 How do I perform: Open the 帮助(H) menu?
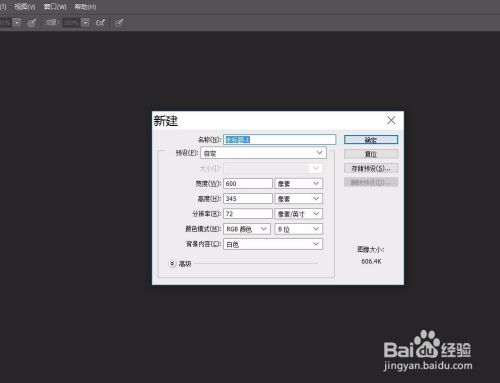[x=85, y=7]
